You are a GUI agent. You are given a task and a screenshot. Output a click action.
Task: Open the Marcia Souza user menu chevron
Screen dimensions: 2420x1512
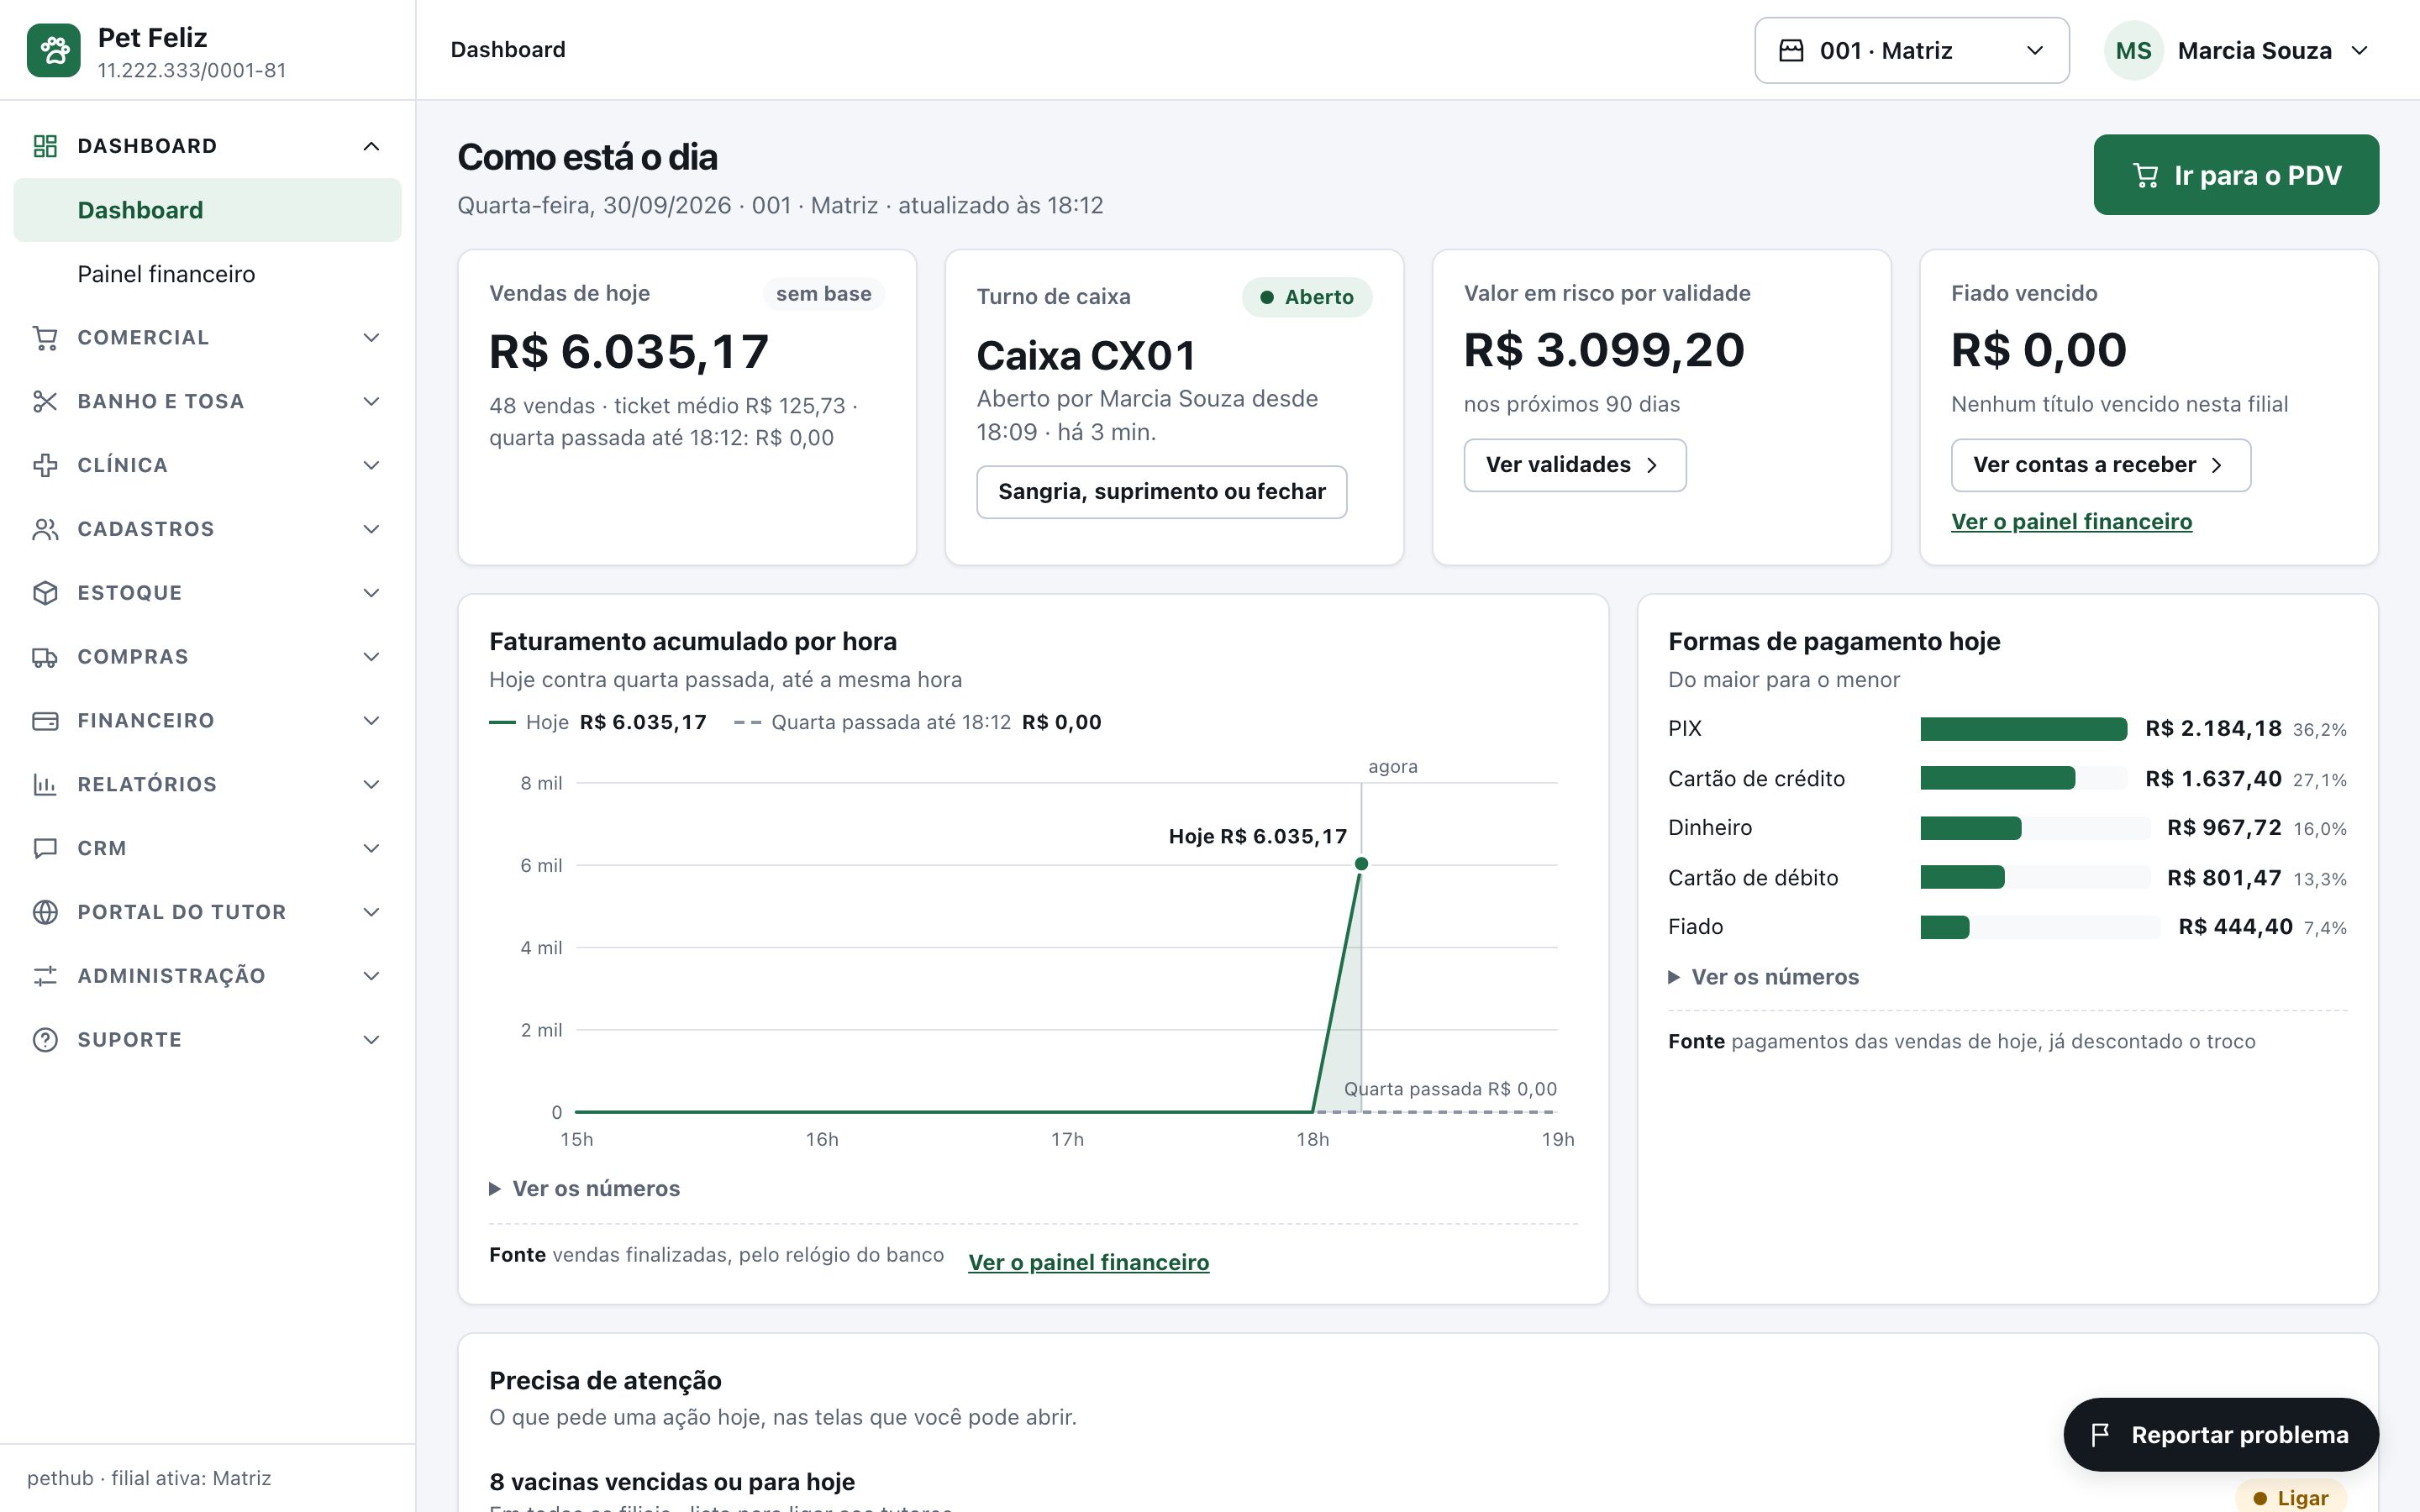point(2359,50)
